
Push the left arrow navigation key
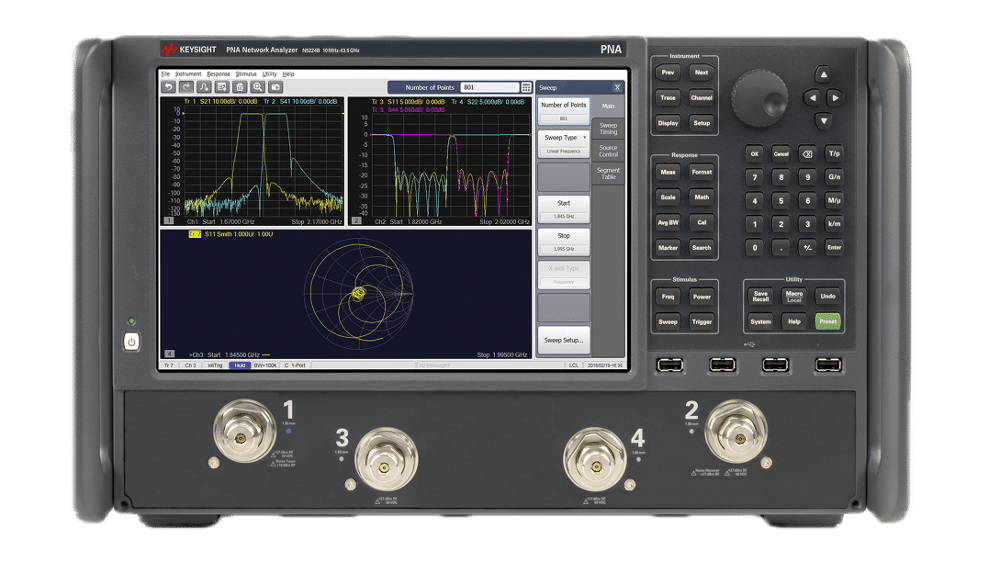point(812,98)
